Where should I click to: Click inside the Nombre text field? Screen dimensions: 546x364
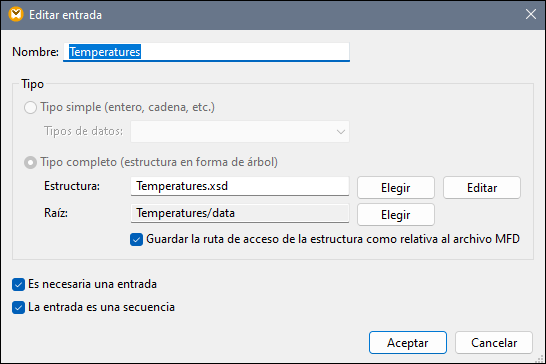coord(206,52)
